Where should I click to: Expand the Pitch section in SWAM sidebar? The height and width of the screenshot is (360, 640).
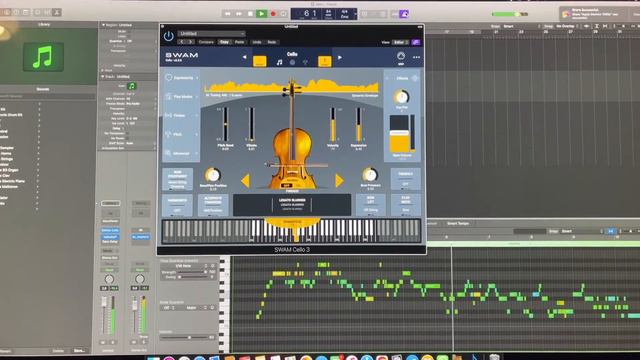pos(181,134)
